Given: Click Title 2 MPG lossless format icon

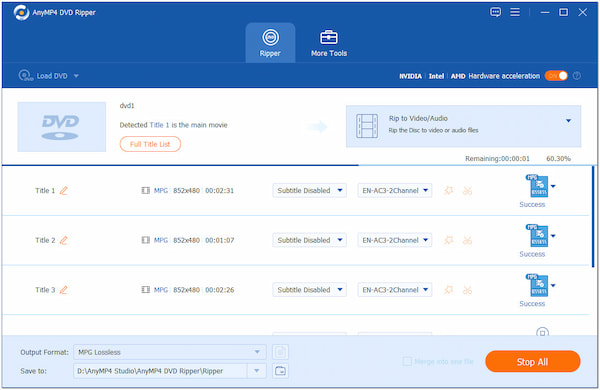Looking at the screenshot, I should (x=537, y=236).
